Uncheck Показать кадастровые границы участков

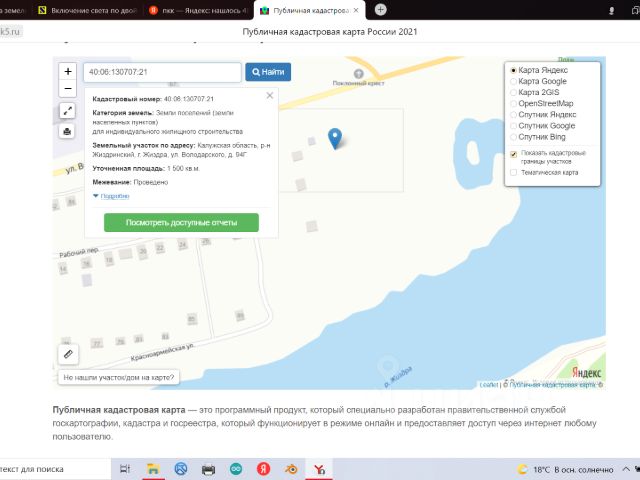coord(514,154)
